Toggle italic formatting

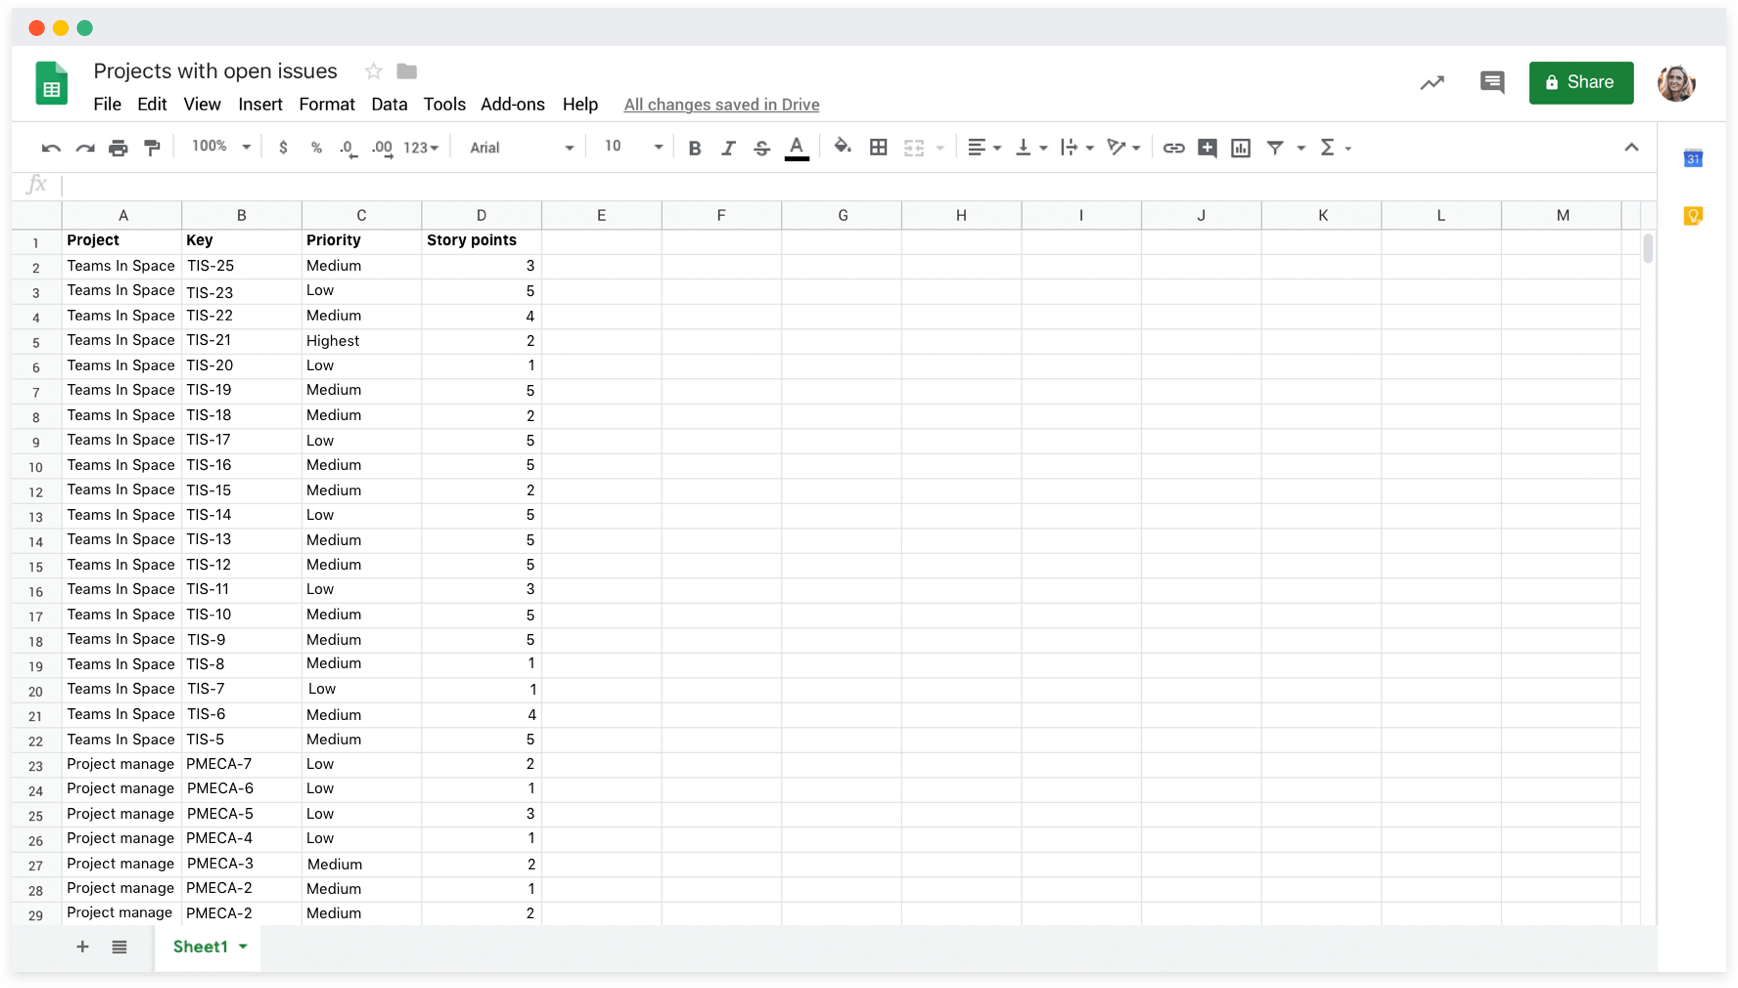[x=728, y=147]
